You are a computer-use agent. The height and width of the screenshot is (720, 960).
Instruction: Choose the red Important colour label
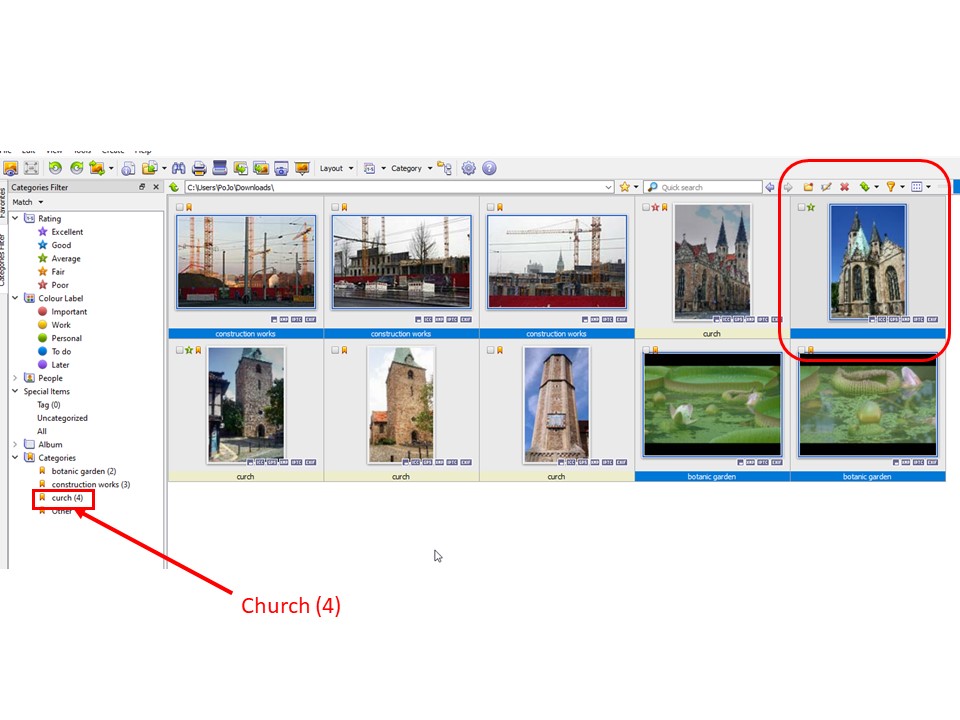(69, 312)
